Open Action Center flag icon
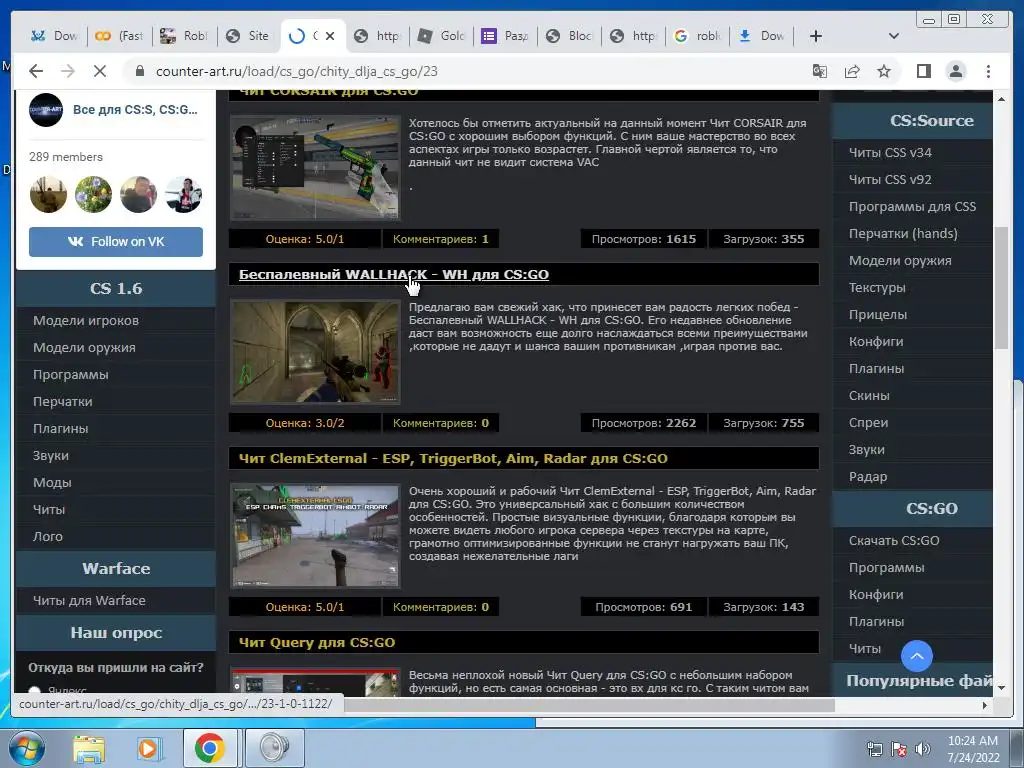This screenshot has height=768, width=1024. tap(899, 748)
